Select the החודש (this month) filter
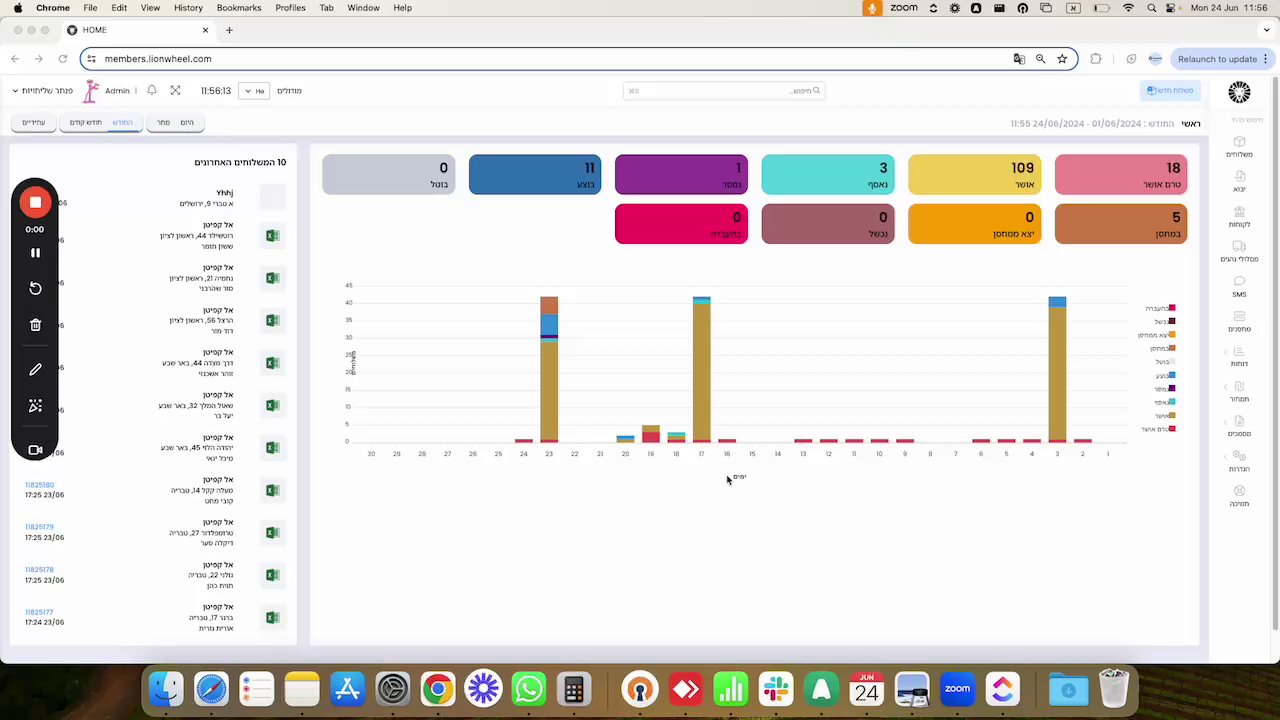Image resolution: width=1280 pixels, height=720 pixels. [x=122, y=122]
